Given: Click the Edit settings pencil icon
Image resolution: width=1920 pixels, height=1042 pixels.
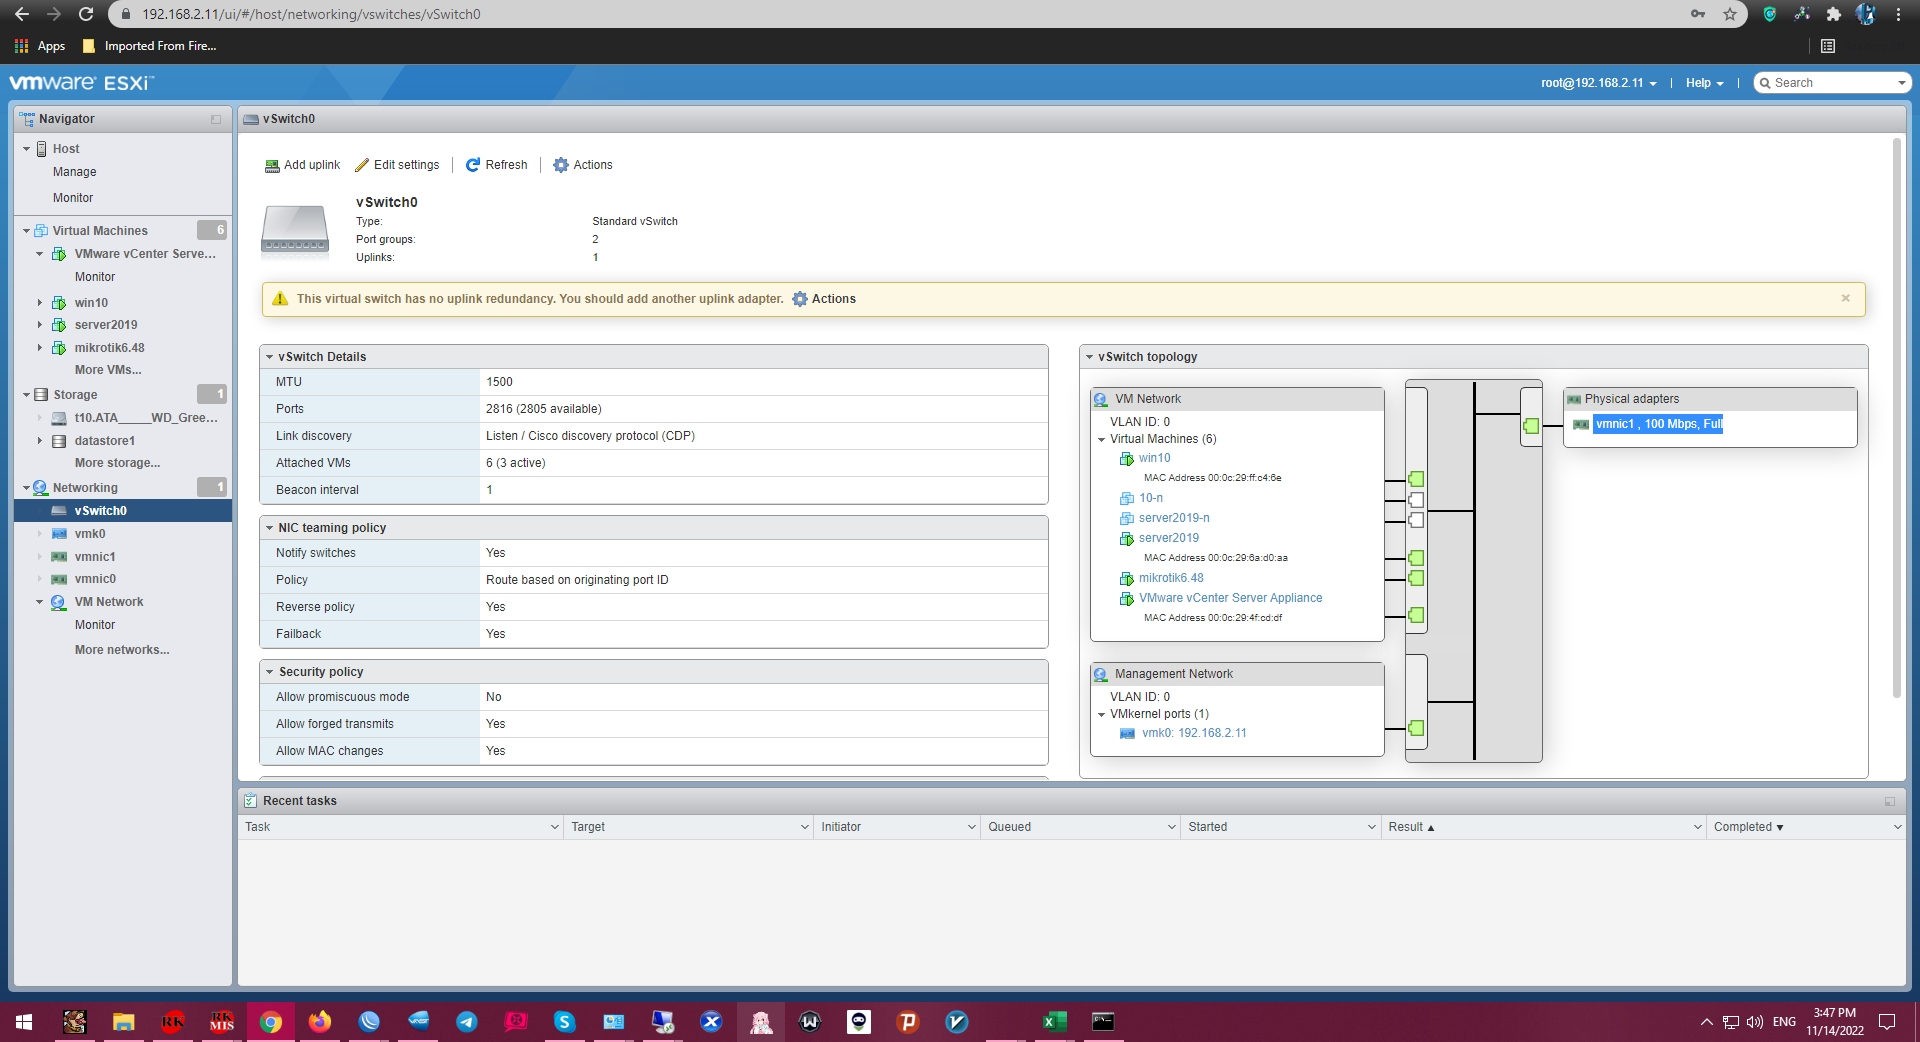Looking at the screenshot, I should point(363,165).
